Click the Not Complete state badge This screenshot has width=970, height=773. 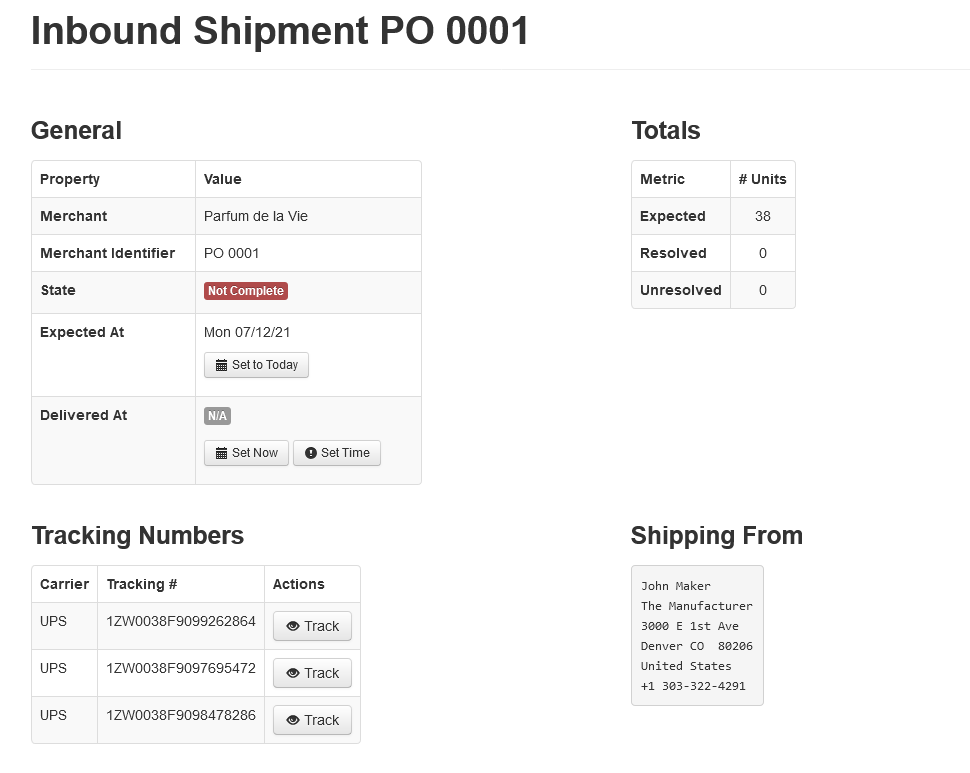coord(246,291)
